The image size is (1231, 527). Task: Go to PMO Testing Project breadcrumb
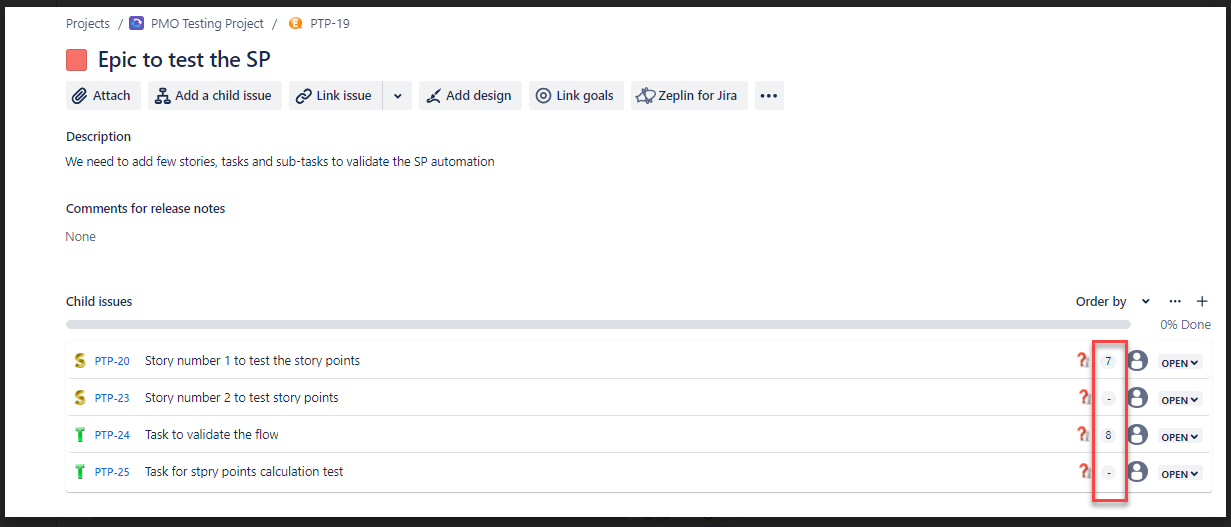click(207, 23)
